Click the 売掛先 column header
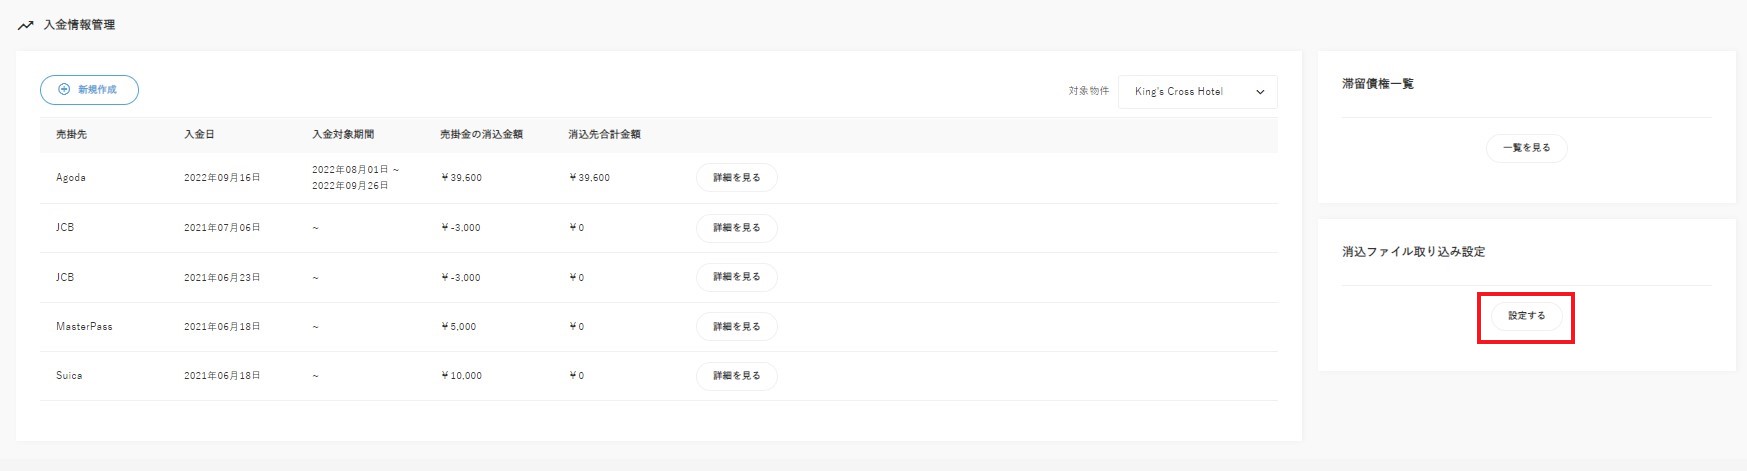The width and height of the screenshot is (1747, 471). (x=71, y=134)
